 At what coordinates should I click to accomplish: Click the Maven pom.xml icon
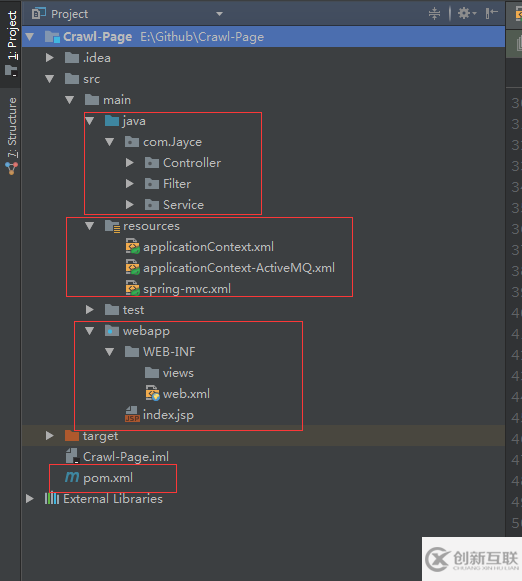tap(72, 477)
